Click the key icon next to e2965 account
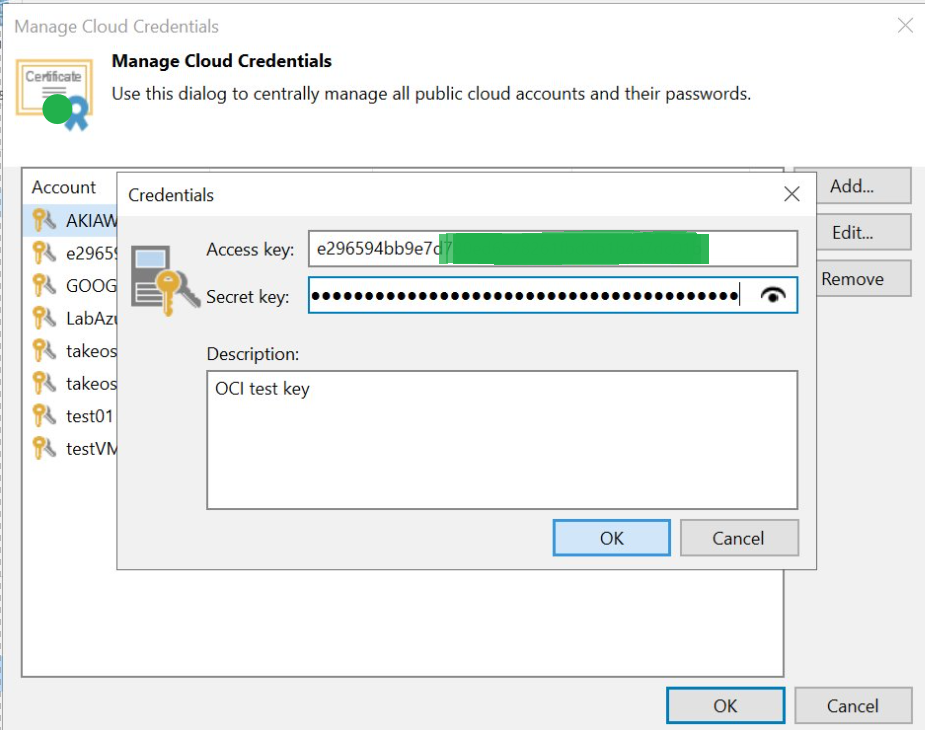The height and width of the screenshot is (730, 925). coord(44,253)
